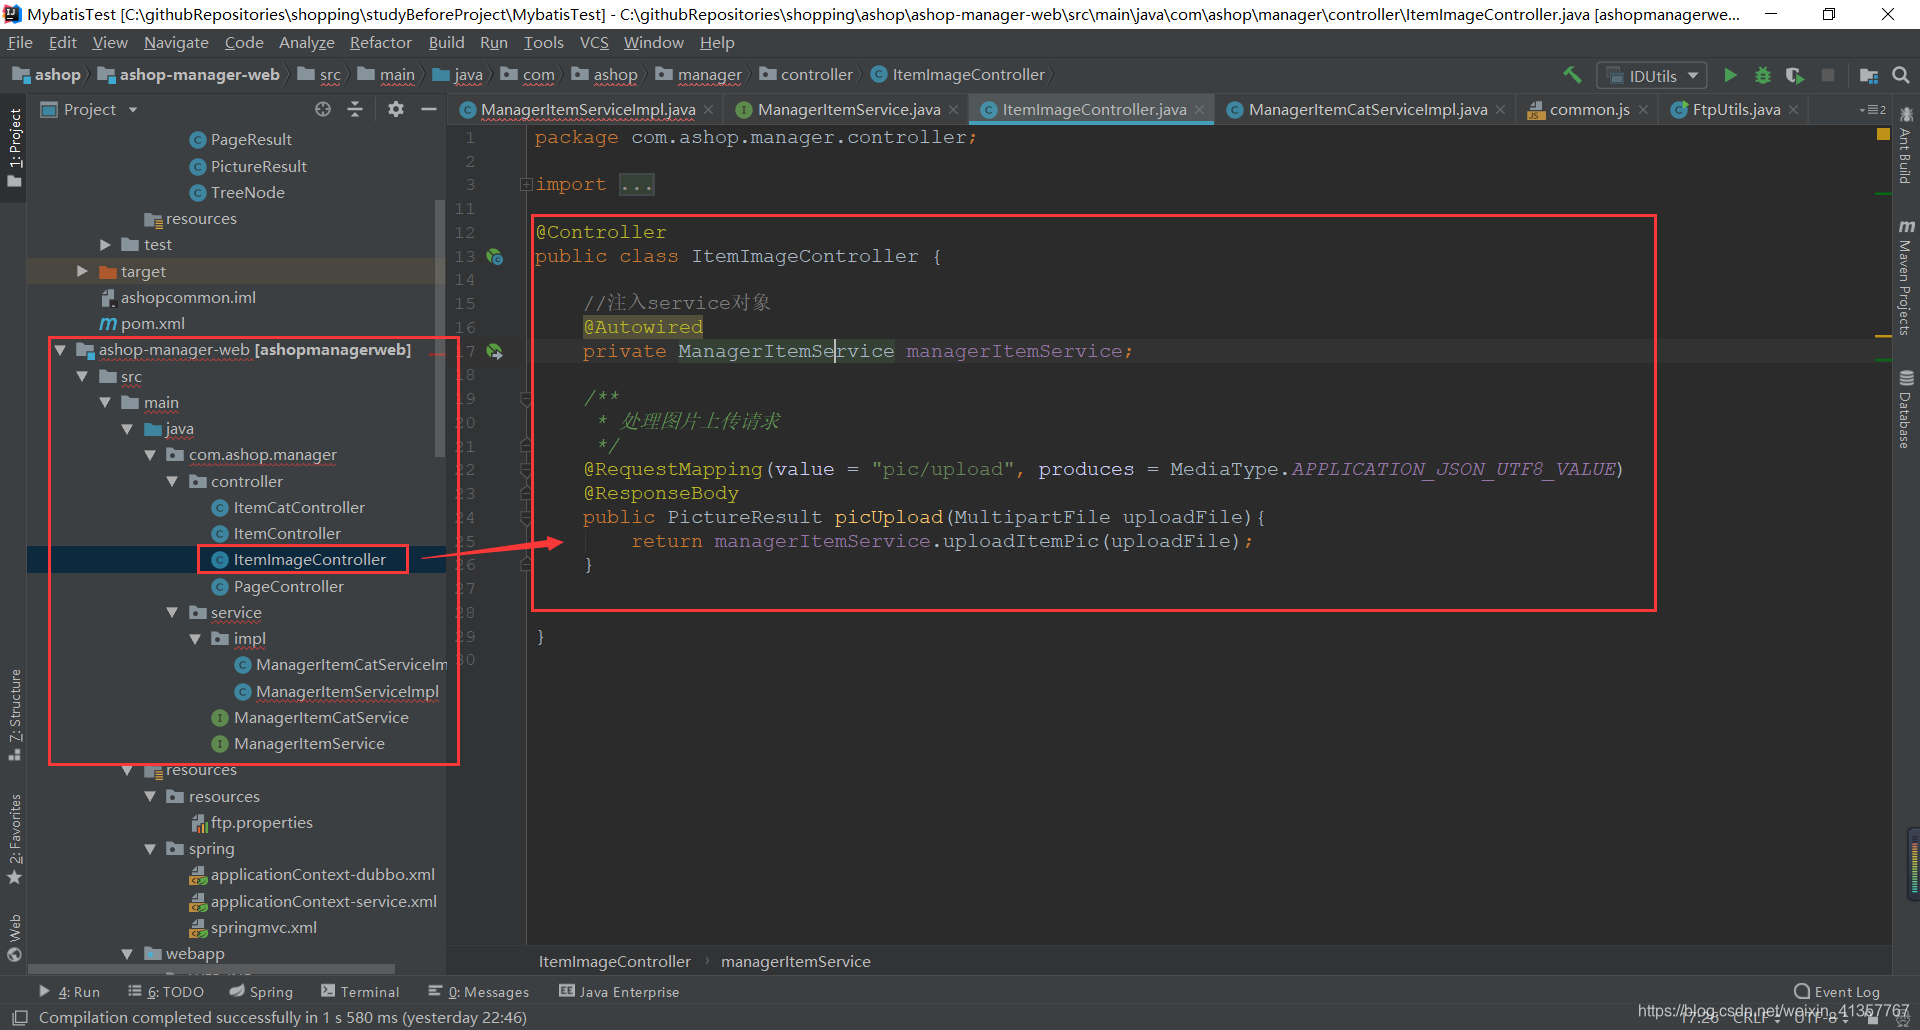This screenshot has width=1920, height=1030.
Task: Open the Web tool window
Action: tap(14, 937)
